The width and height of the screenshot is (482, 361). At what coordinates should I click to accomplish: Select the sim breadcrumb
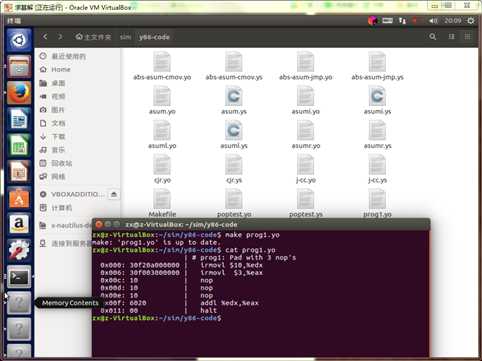[125, 37]
